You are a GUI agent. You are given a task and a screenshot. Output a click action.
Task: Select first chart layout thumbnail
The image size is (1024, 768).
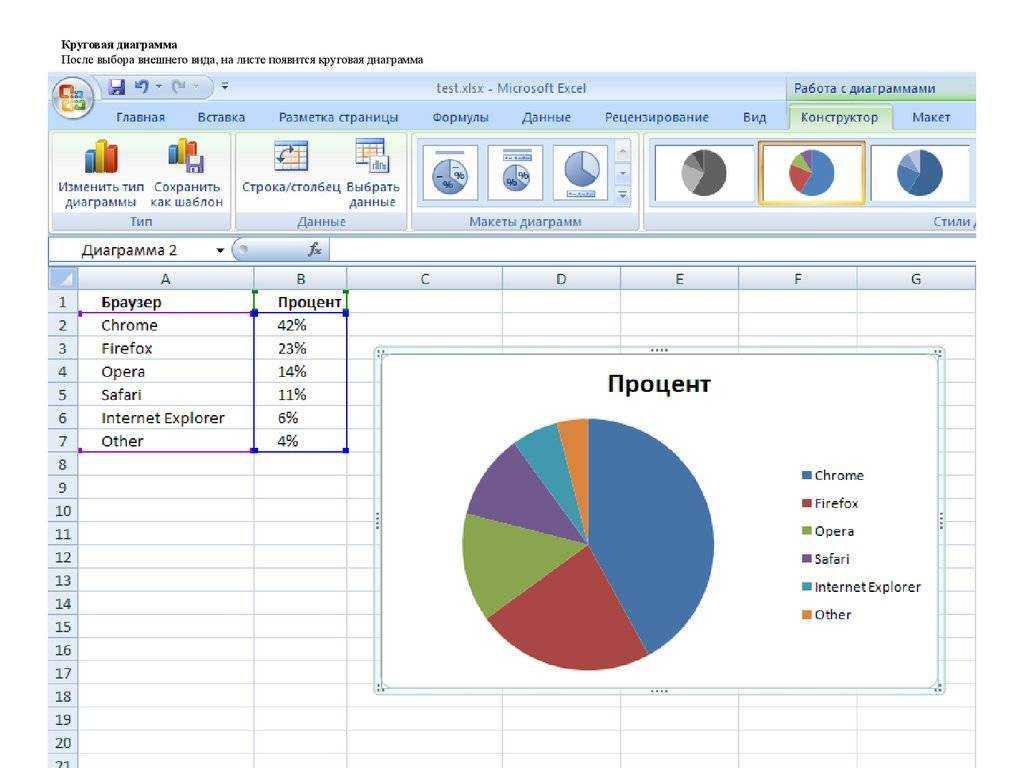click(x=451, y=173)
